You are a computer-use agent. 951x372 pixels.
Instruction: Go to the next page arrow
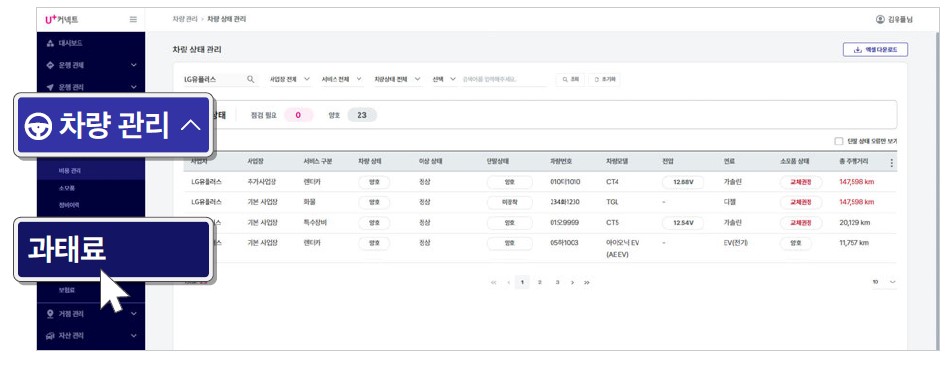[572, 283]
